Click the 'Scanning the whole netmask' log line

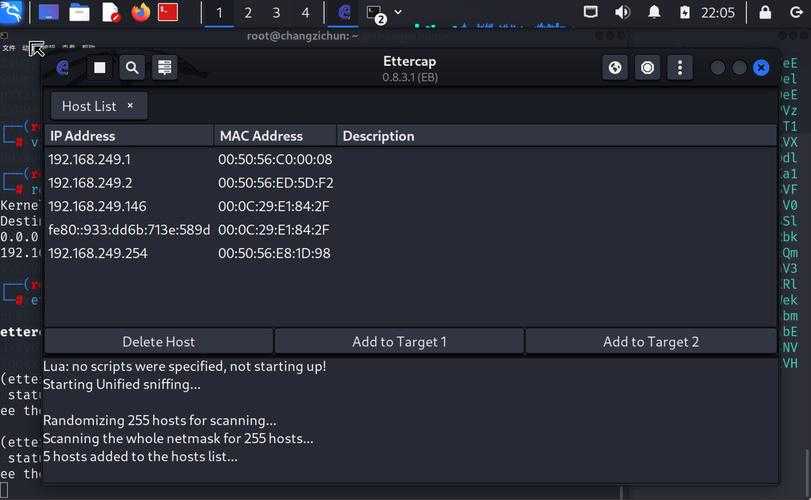click(x=178, y=438)
